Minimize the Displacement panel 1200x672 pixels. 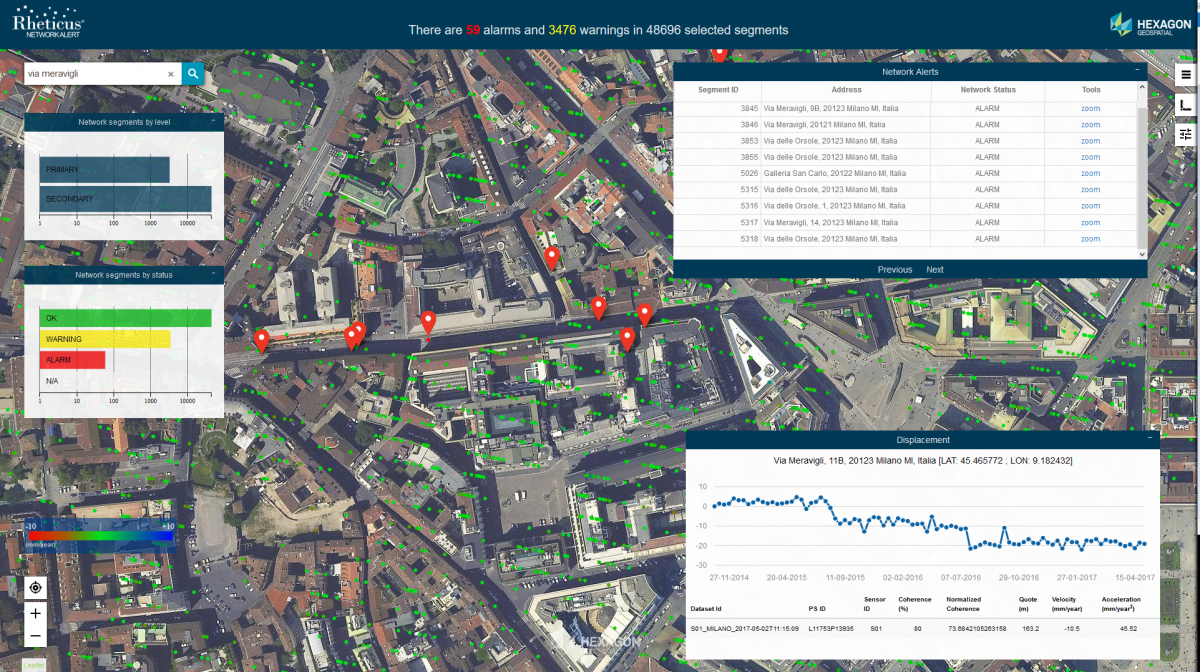1149,439
